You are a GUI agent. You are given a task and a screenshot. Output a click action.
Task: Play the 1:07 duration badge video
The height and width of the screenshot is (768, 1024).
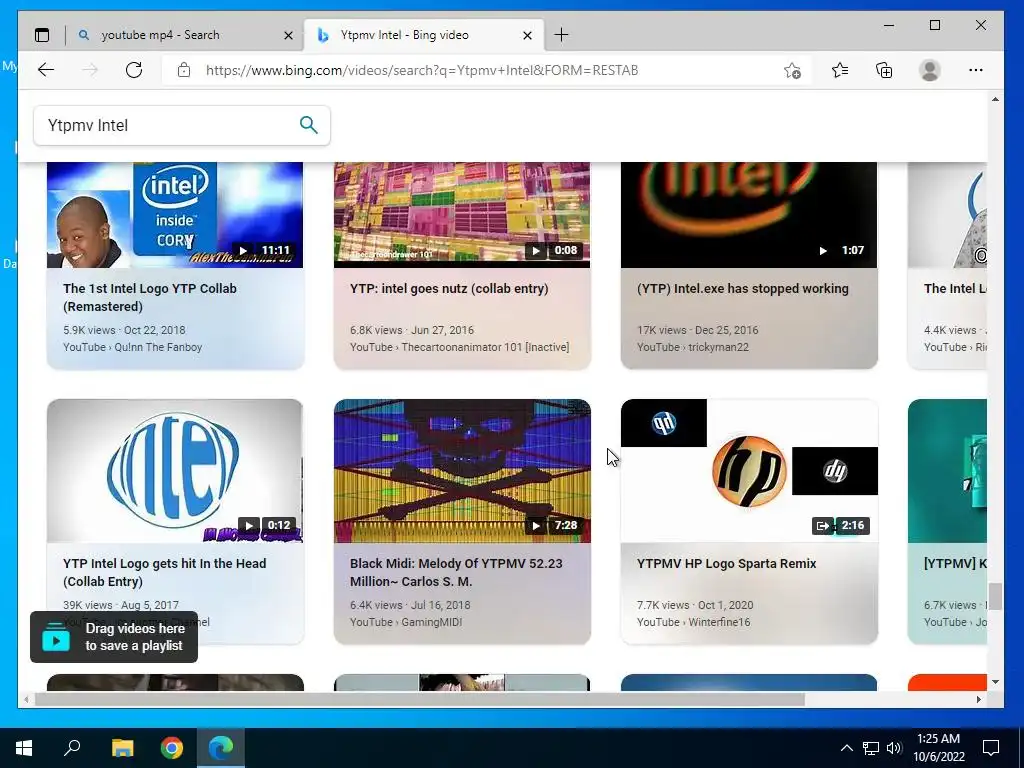[x=841, y=250]
